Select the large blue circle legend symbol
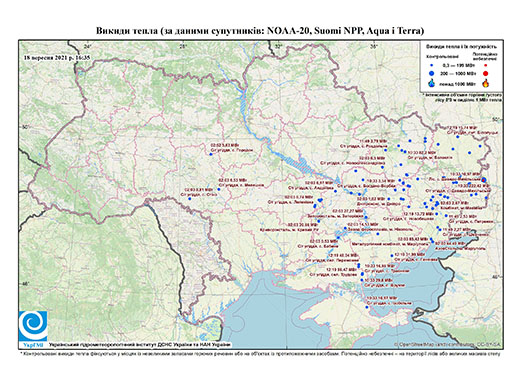The width and height of the screenshot is (520, 368). point(432,73)
